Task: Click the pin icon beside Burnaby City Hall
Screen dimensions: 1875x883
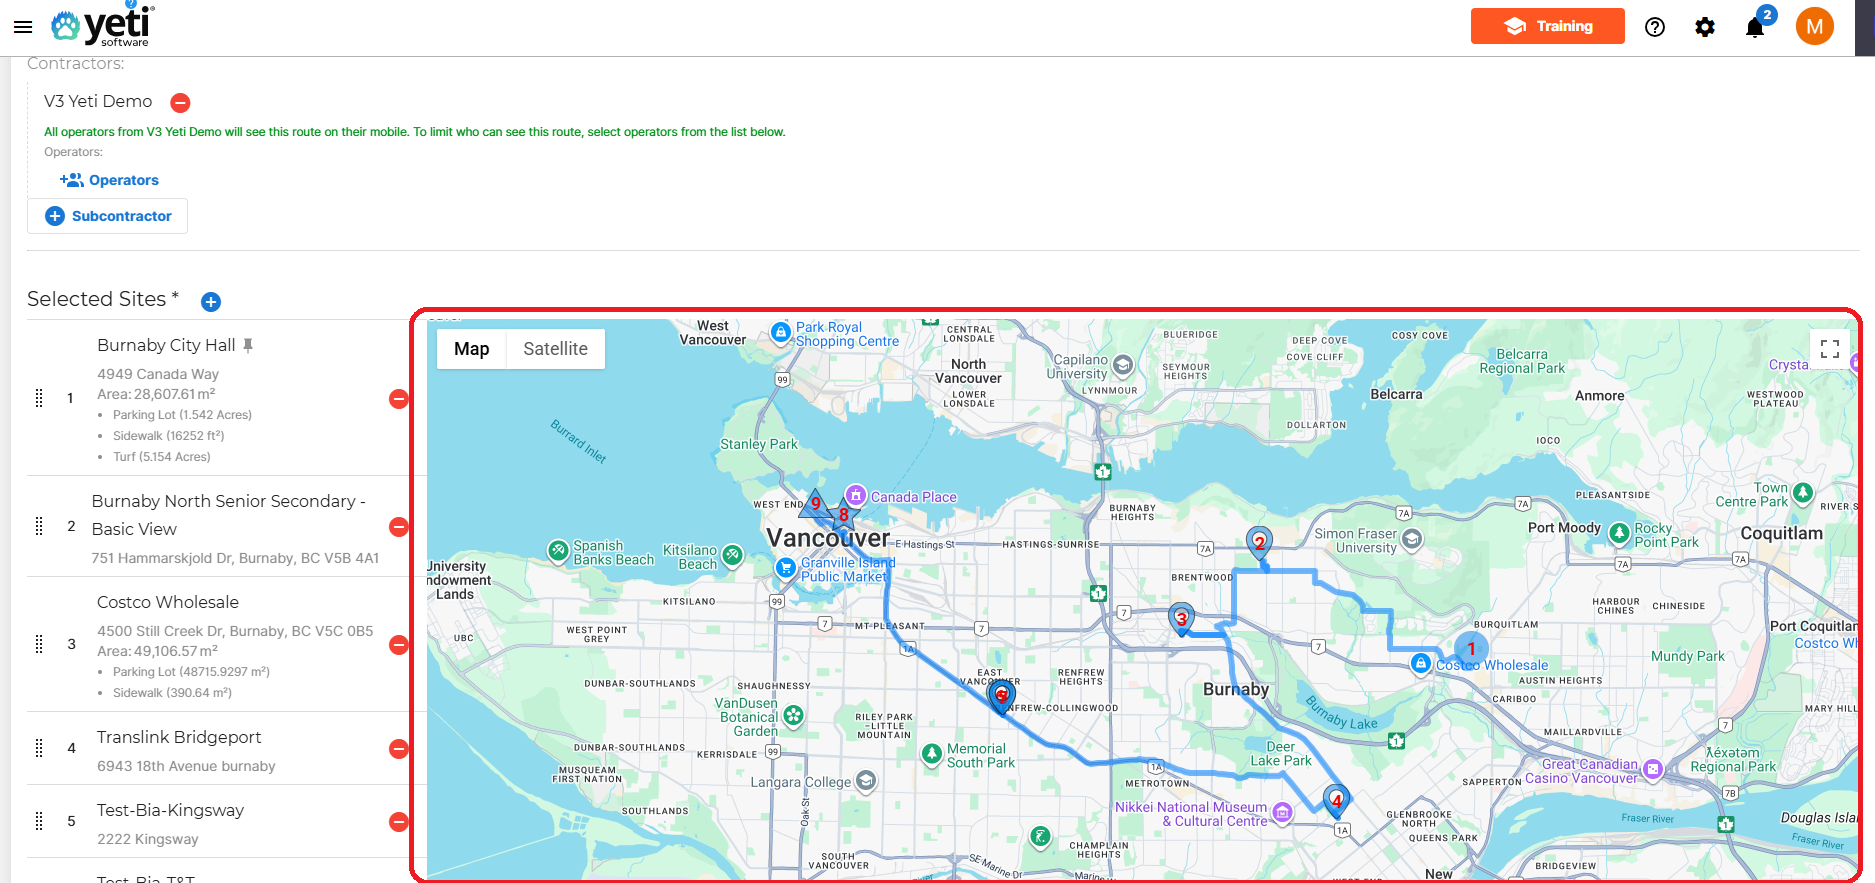Action: point(248,346)
